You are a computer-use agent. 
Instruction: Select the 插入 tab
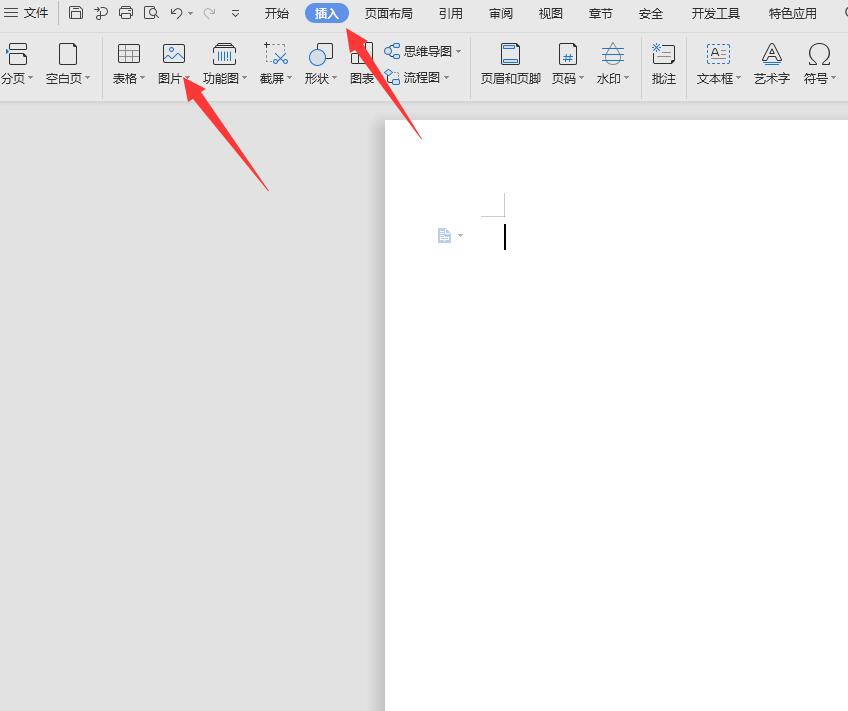click(x=327, y=13)
